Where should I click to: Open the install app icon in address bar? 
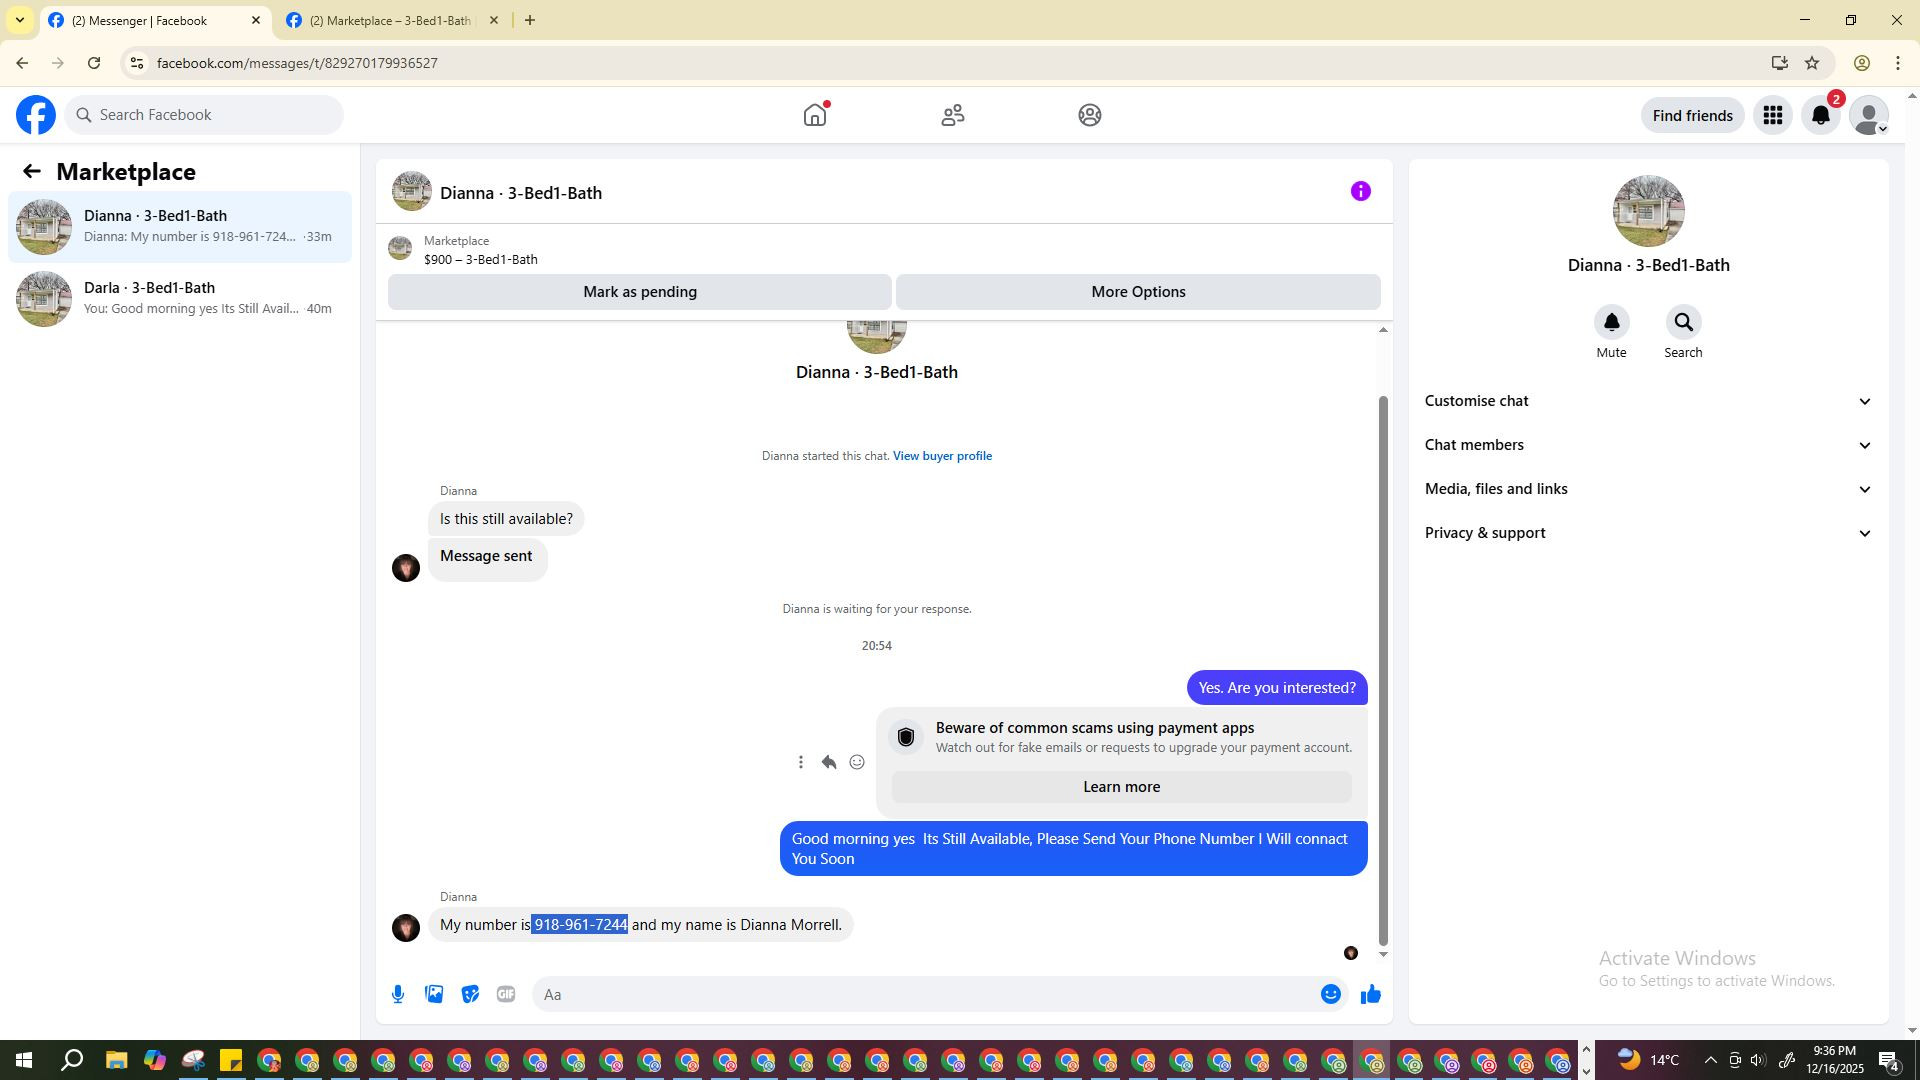click(1779, 63)
